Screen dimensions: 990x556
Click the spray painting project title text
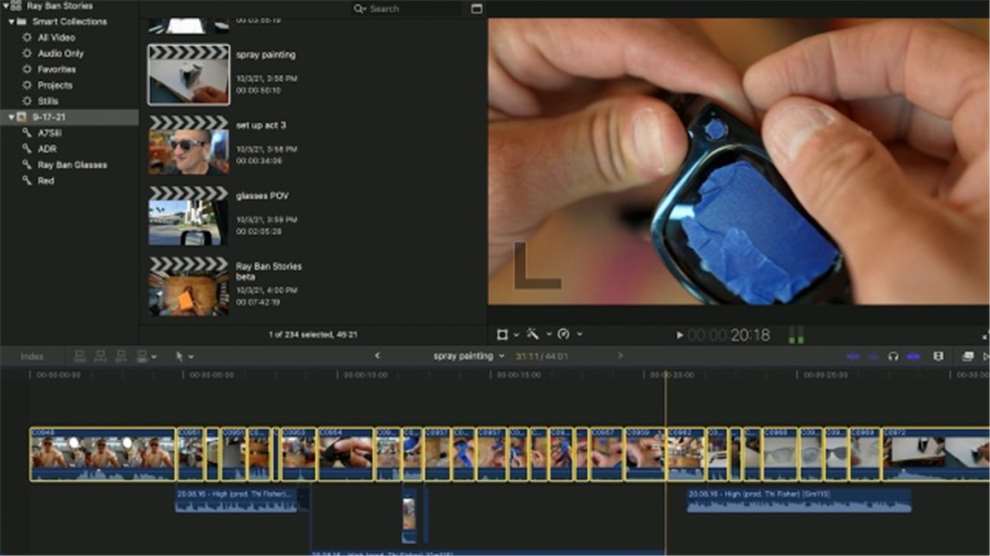pos(266,55)
